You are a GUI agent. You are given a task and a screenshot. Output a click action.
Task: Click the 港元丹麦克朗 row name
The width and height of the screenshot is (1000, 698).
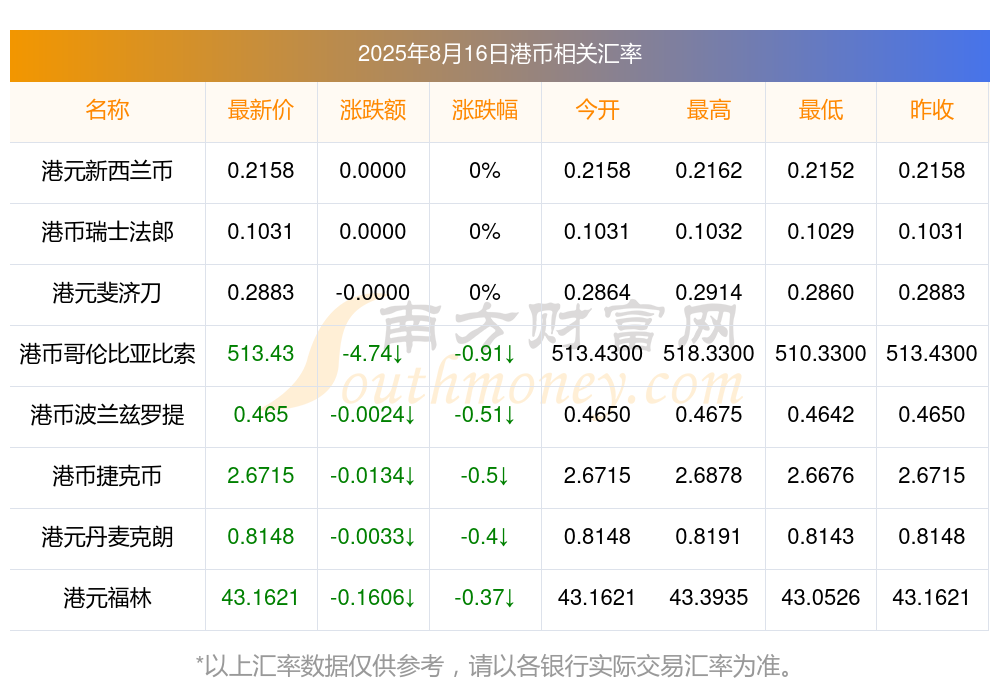[107, 537]
